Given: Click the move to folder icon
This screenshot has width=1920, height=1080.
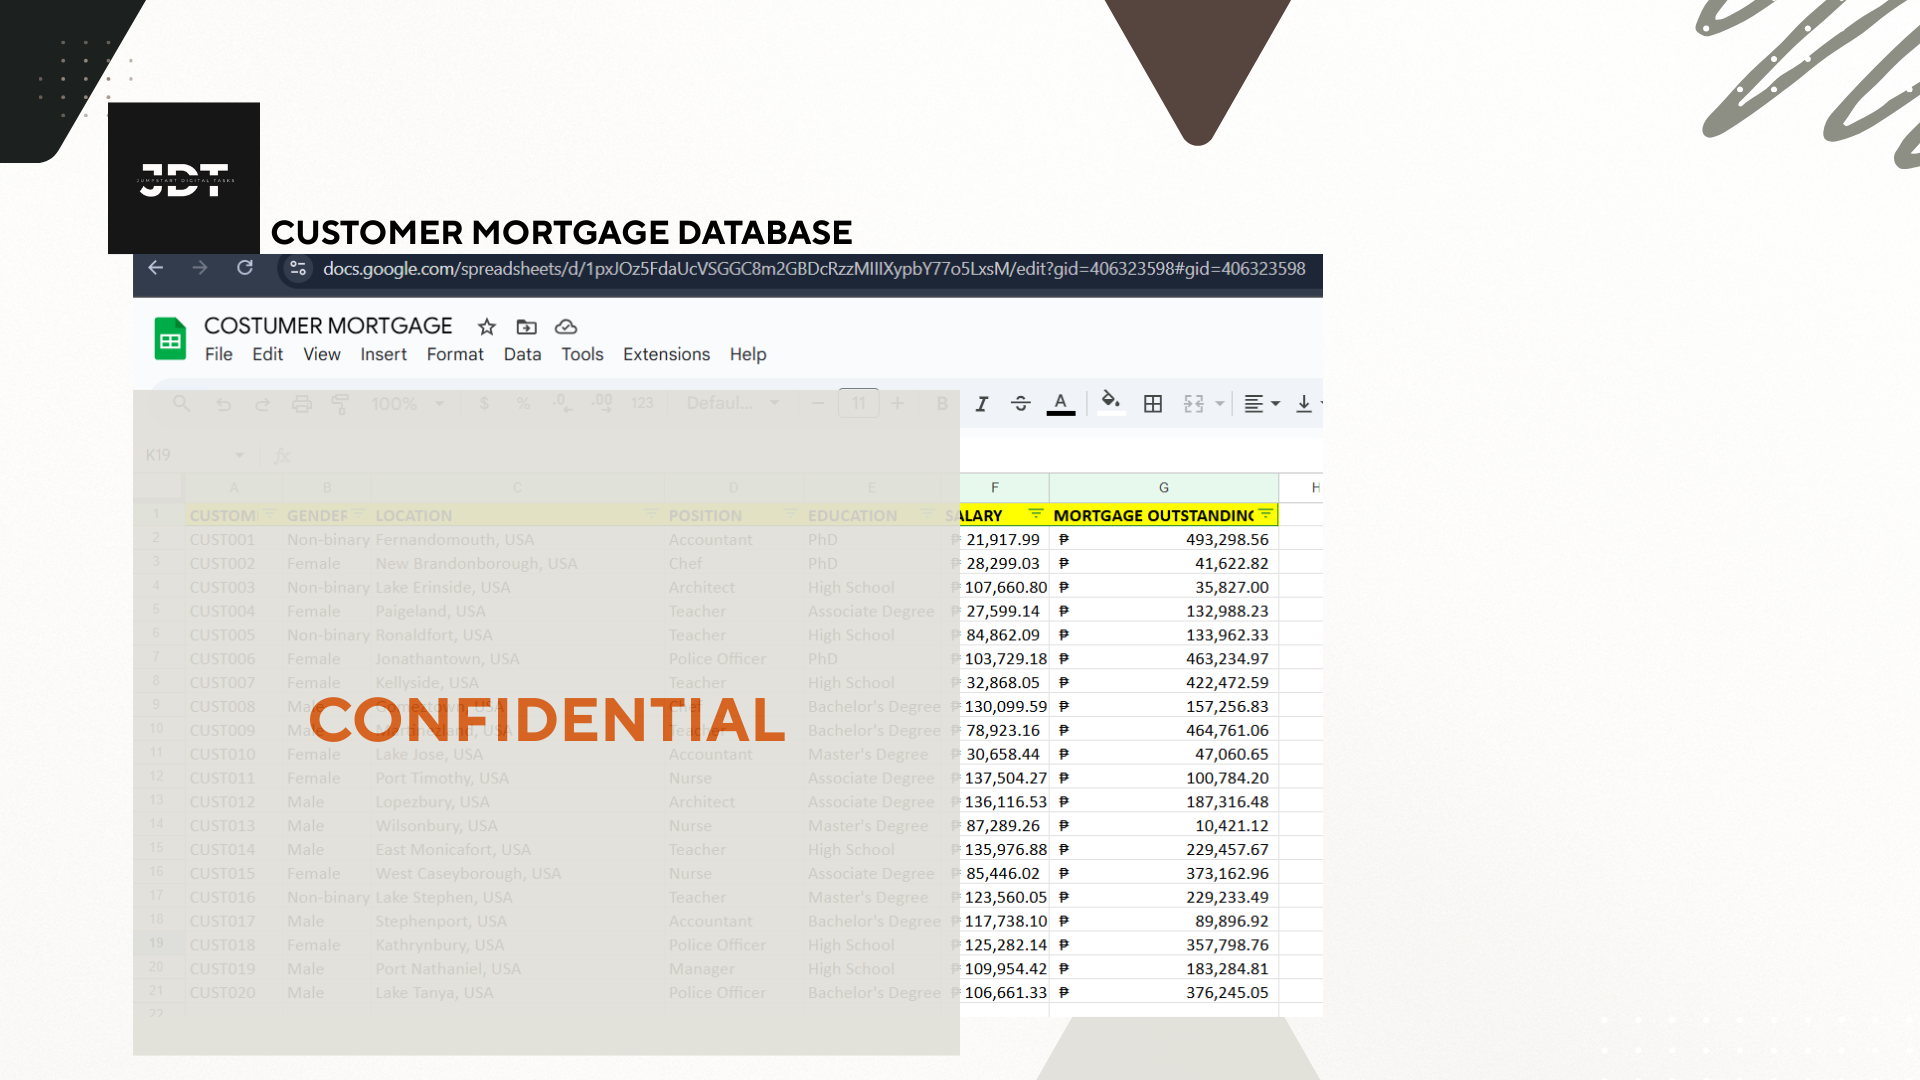Looking at the screenshot, I should (x=526, y=327).
